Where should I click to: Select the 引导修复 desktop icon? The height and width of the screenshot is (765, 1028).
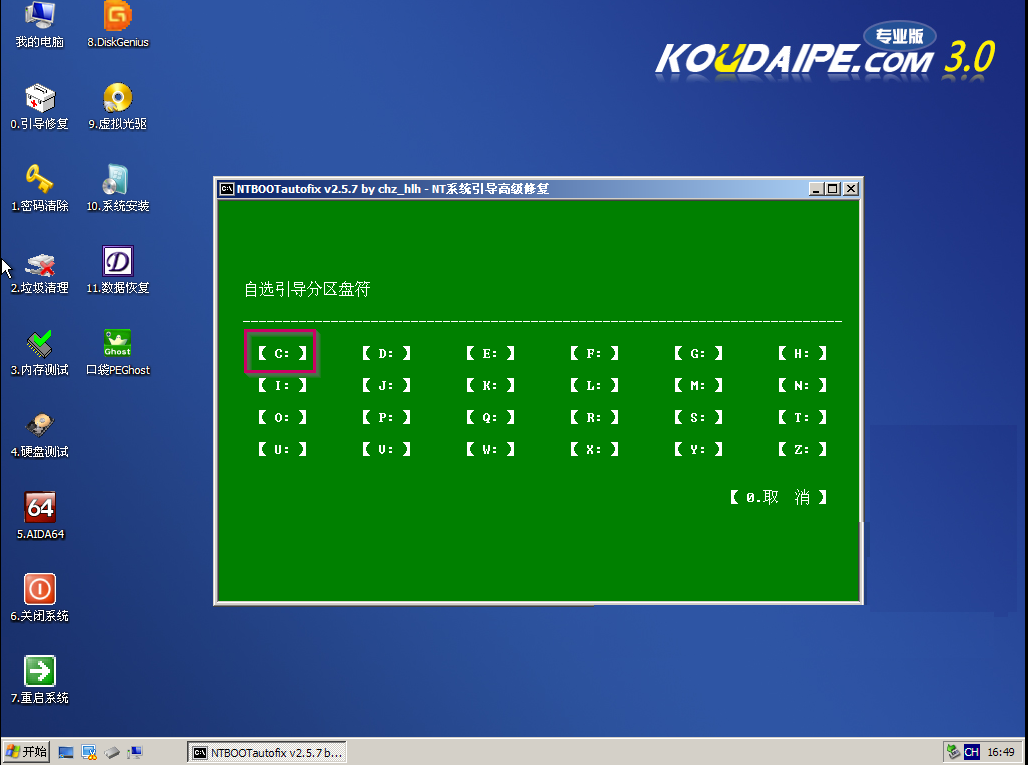coord(40,98)
